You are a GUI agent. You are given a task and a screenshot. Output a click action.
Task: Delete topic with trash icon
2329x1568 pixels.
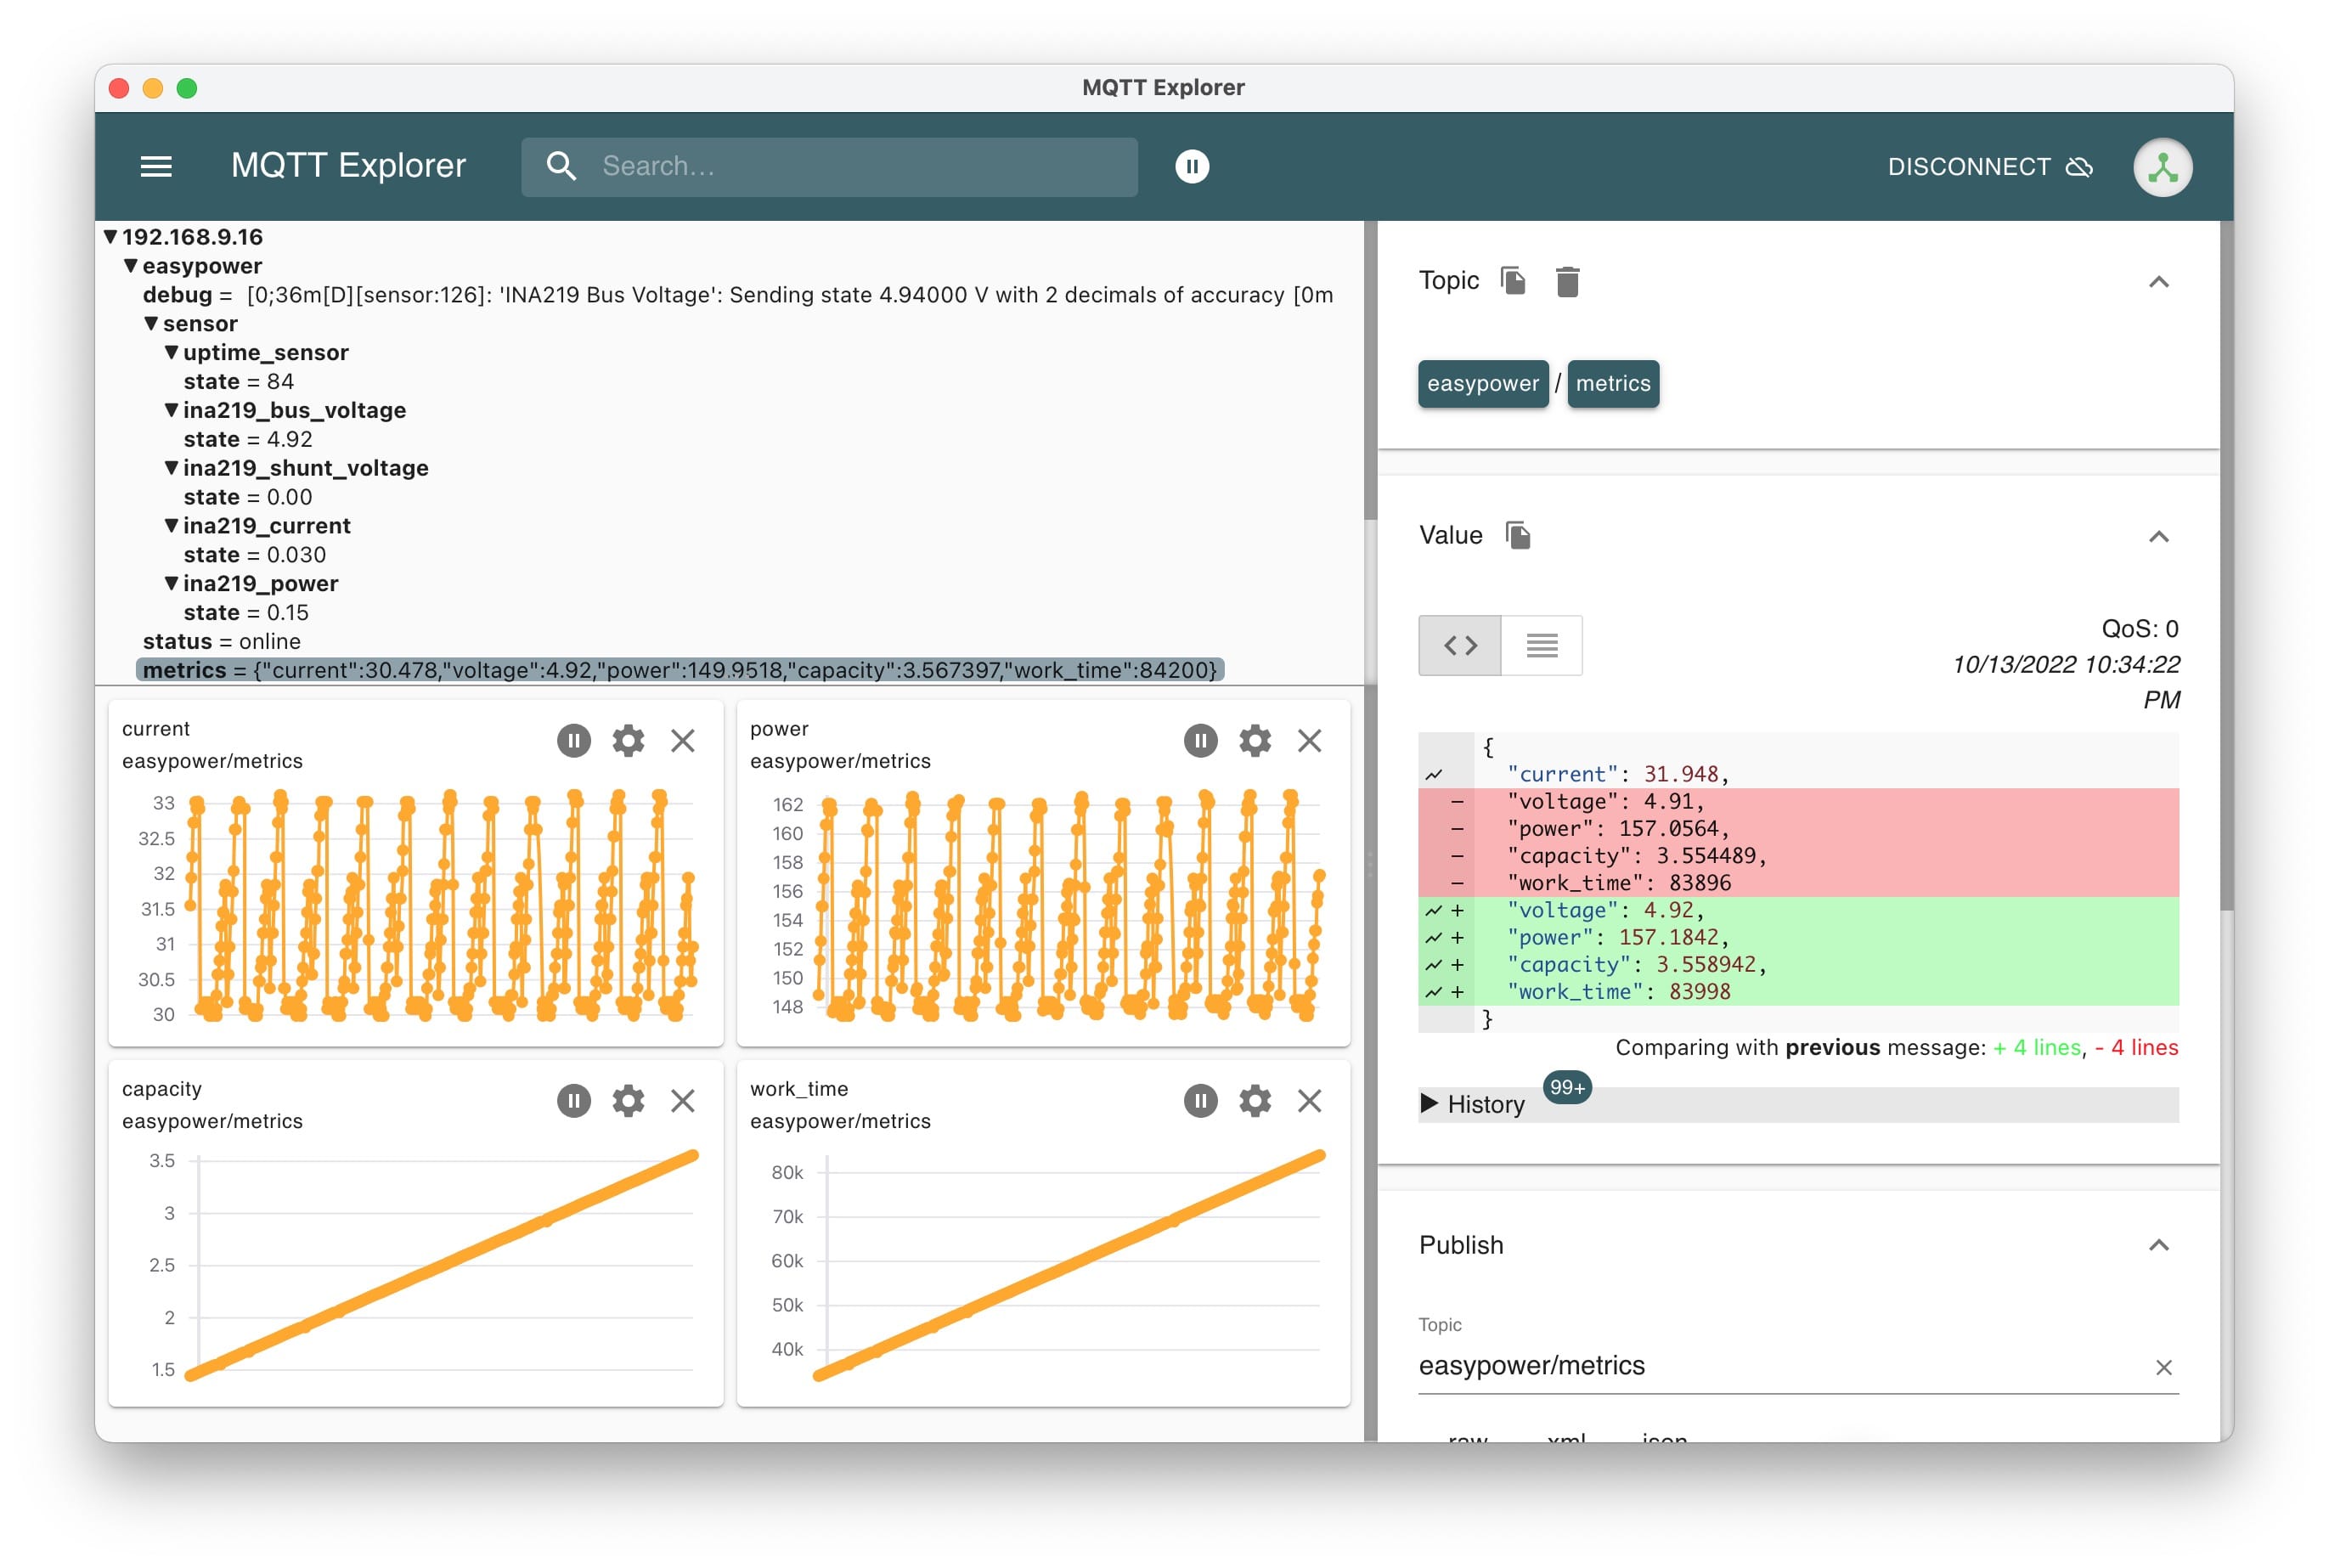click(1567, 282)
